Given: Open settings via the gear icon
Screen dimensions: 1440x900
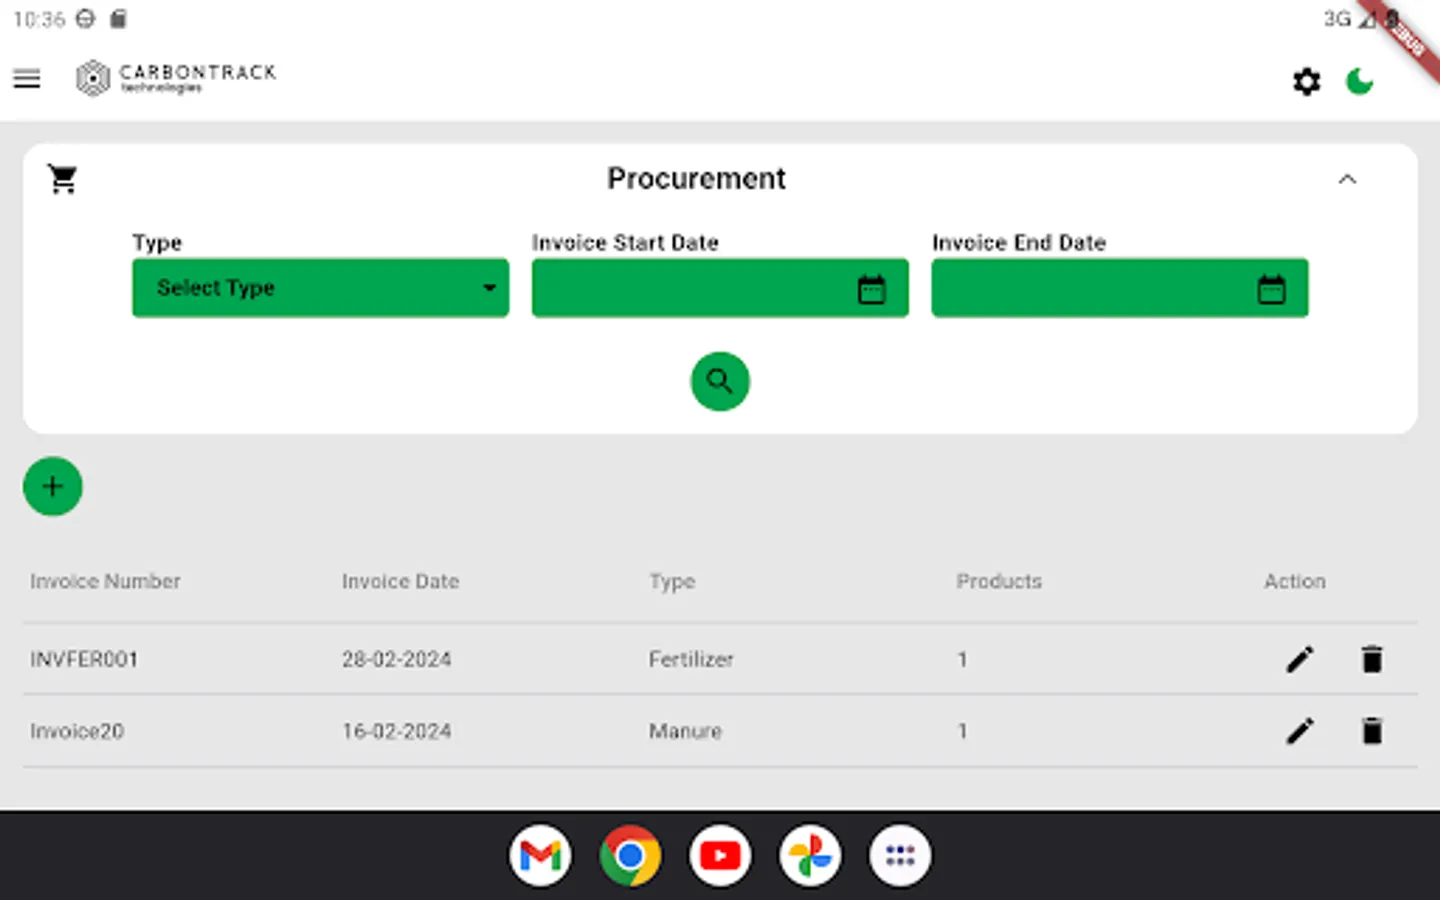Looking at the screenshot, I should point(1306,82).
